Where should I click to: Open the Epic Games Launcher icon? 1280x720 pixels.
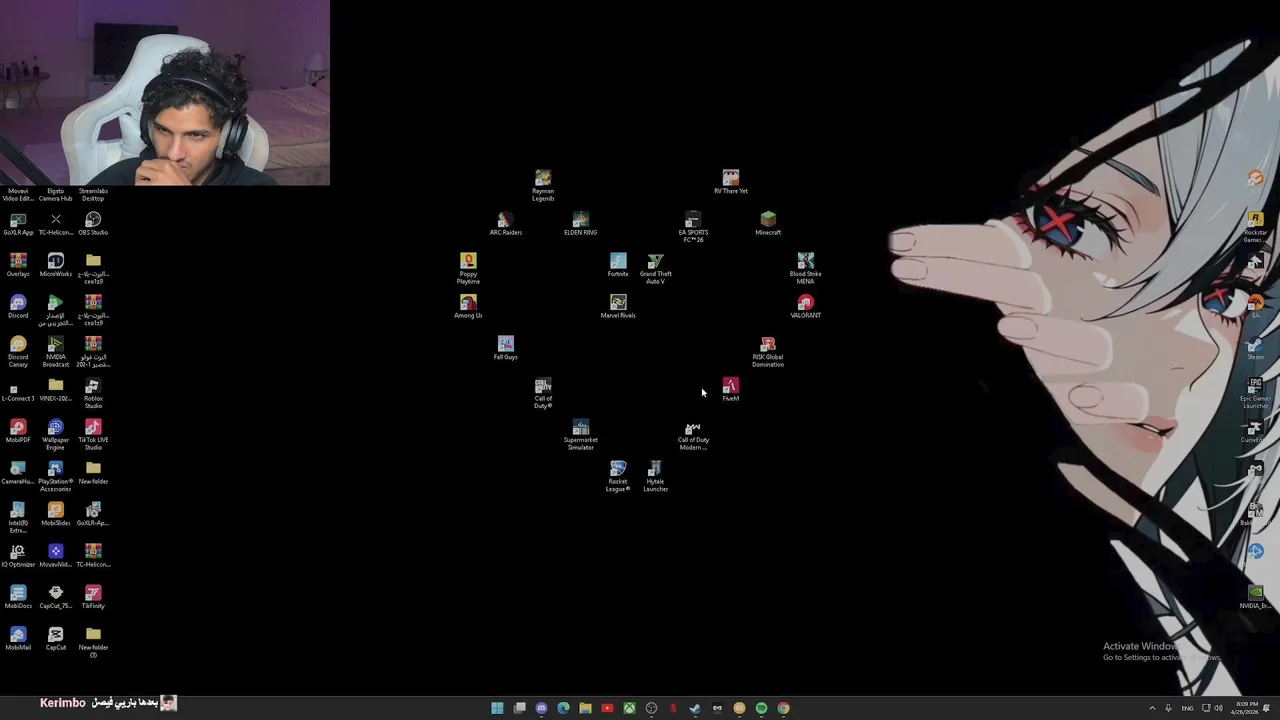[1255, 393]
